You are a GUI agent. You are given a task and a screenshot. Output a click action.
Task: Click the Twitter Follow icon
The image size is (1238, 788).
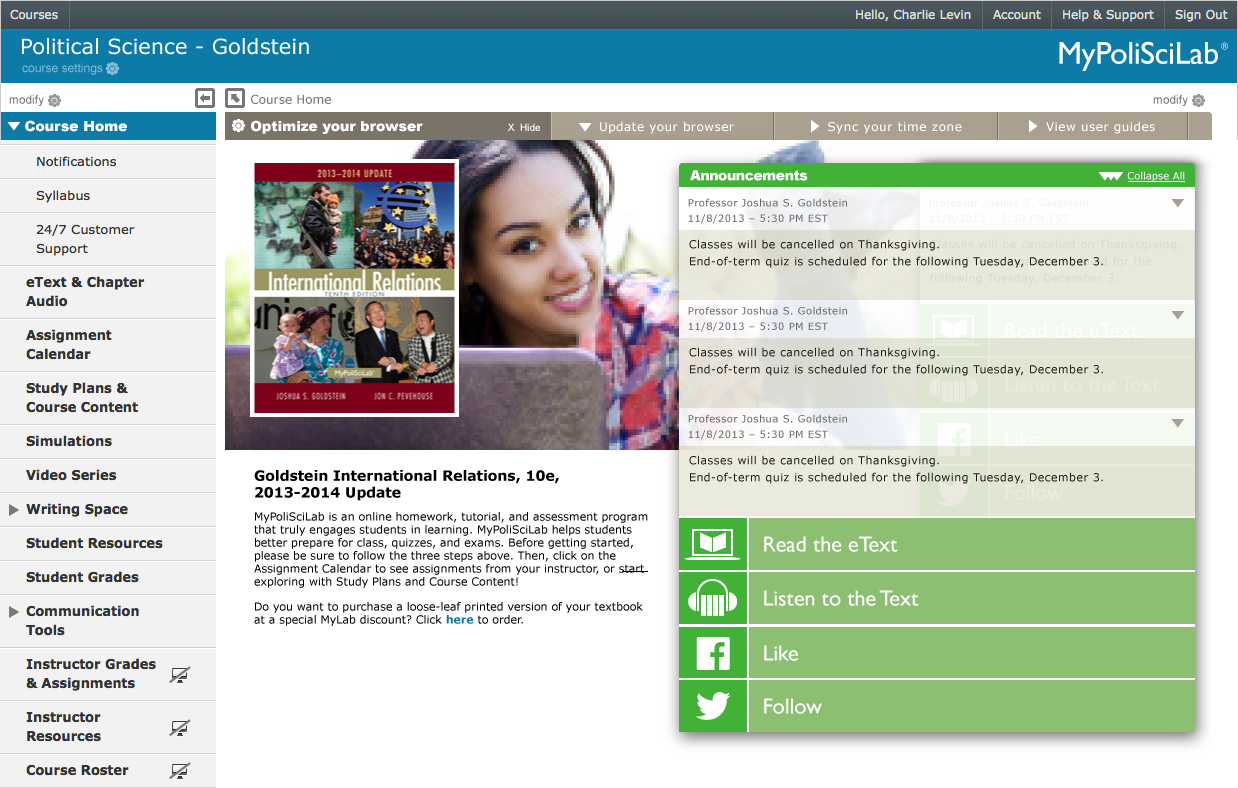(713, 706)
